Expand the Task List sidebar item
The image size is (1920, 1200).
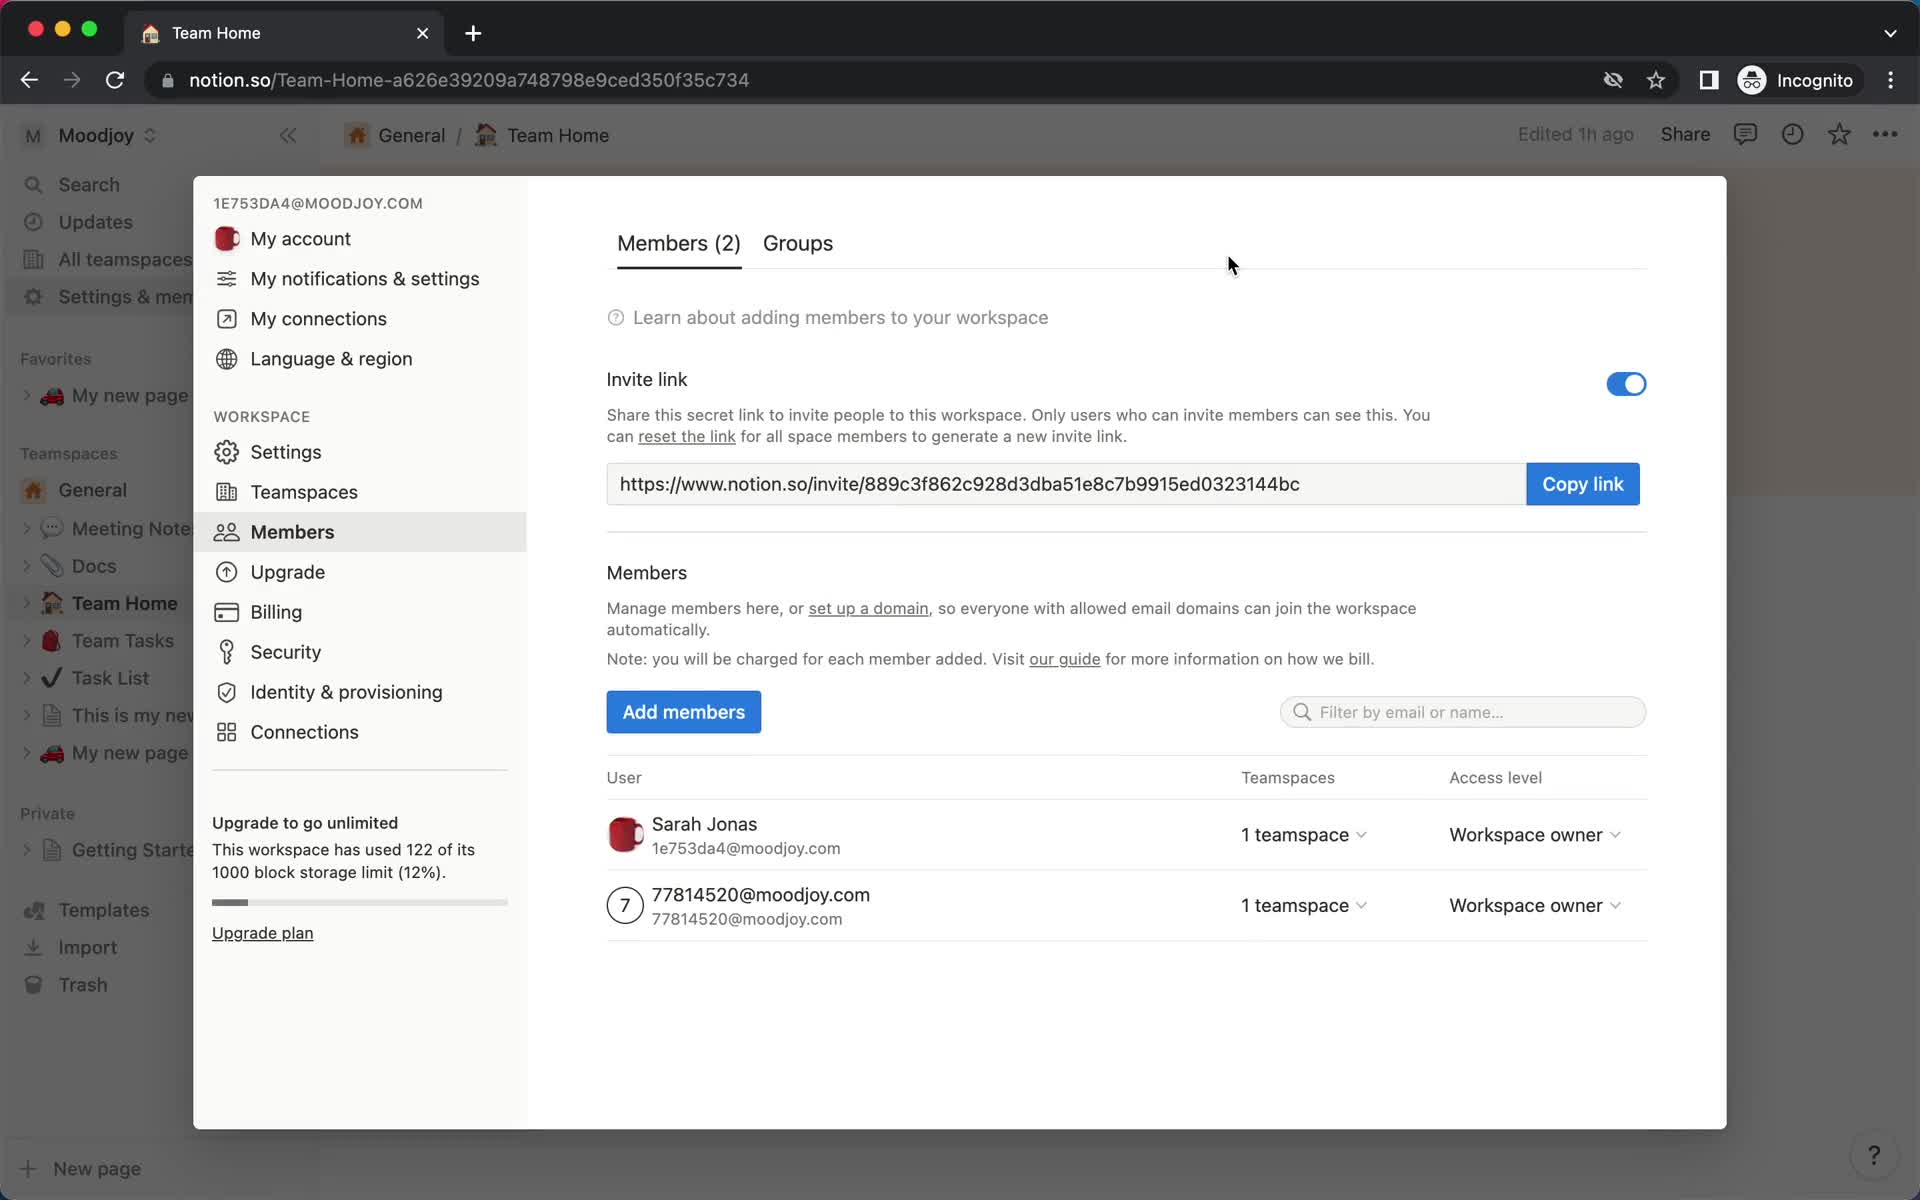click(x=27, y=678)
